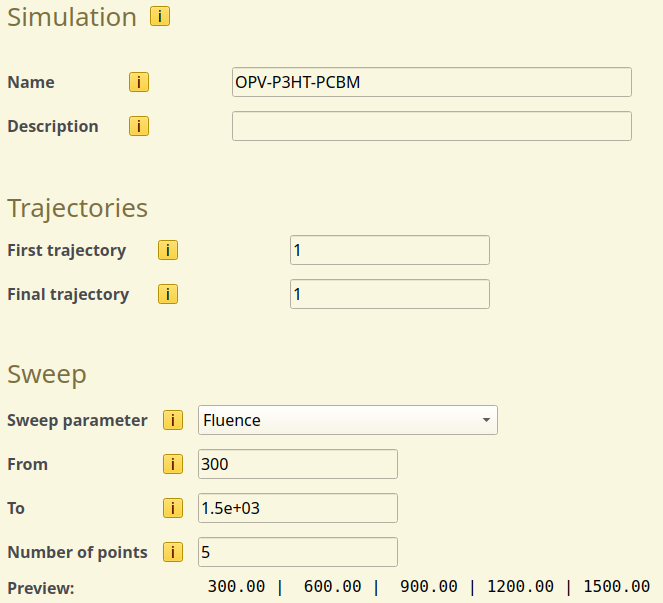Show info for Final trajectory

[x=168, y=294]
